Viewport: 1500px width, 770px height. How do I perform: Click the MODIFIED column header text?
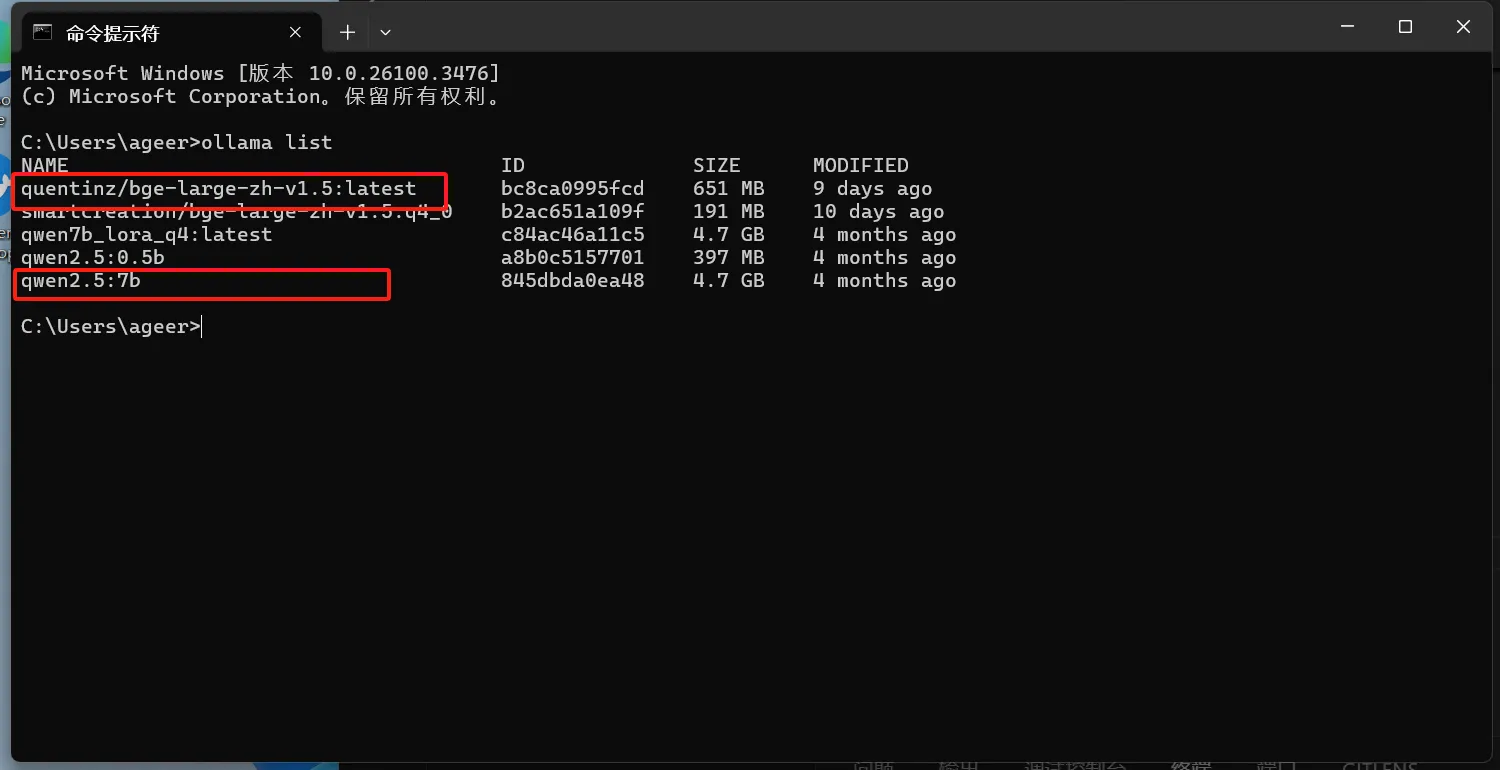(860, 165)
